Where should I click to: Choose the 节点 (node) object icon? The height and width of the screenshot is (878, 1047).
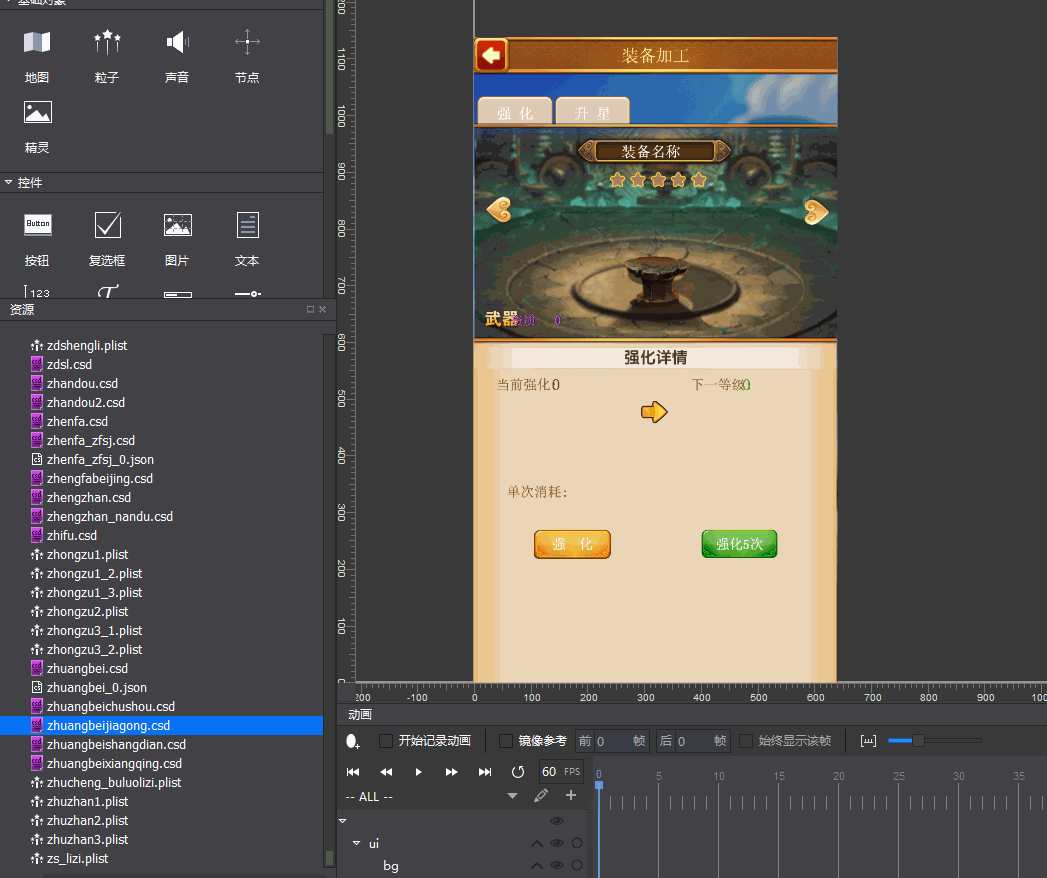click(x=247, y=42)
